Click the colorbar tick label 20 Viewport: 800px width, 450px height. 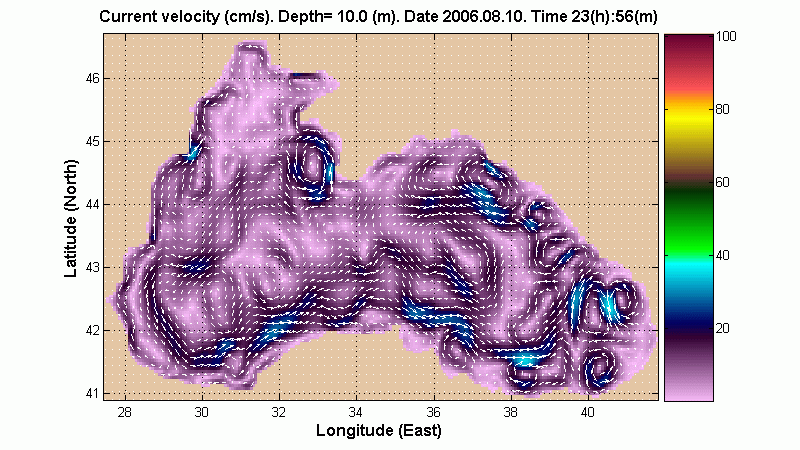pyautogui.click(x=722, y=328)
